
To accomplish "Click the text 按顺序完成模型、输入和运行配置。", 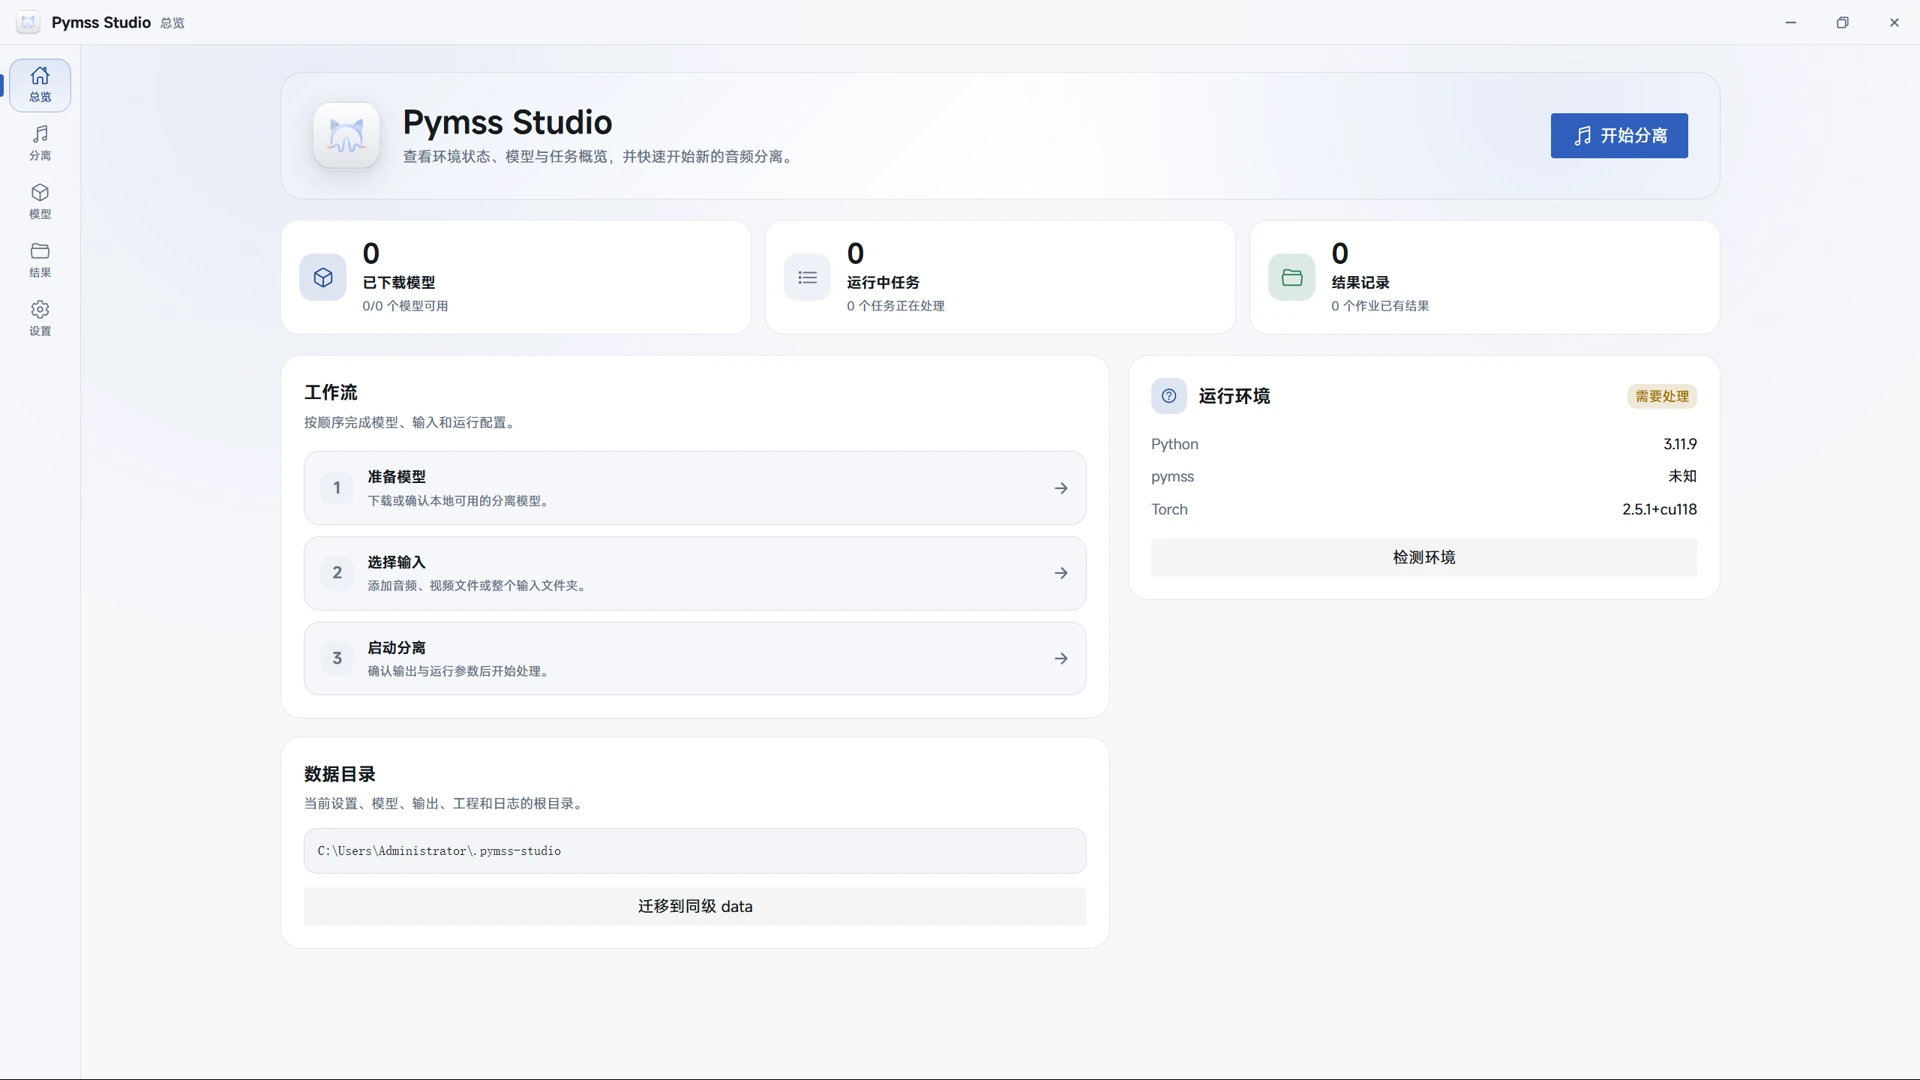I will (411, 423).
